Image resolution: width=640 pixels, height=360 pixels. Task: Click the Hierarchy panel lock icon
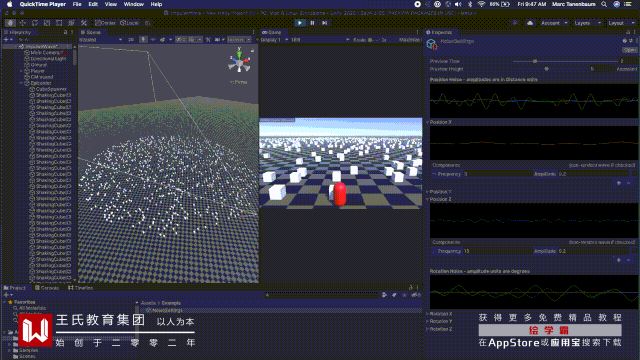coord(65,32)
